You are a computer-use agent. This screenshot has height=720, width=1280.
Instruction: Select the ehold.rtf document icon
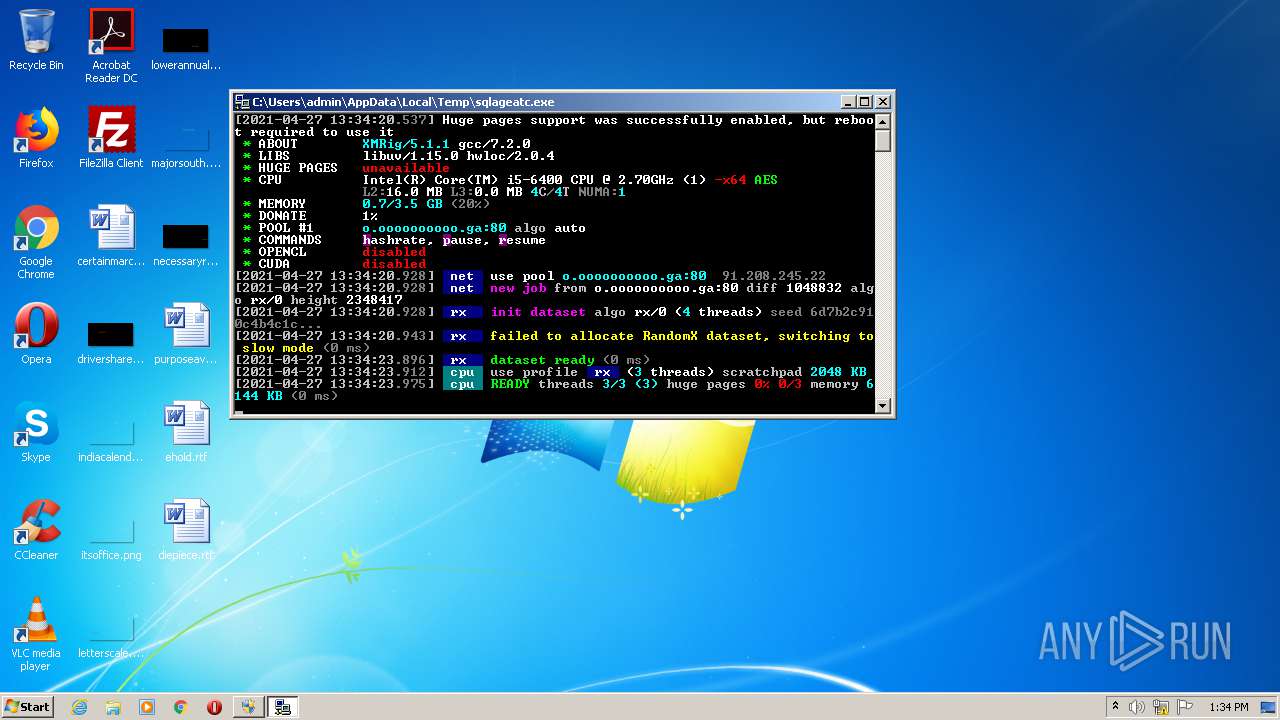tap(186, 432)
